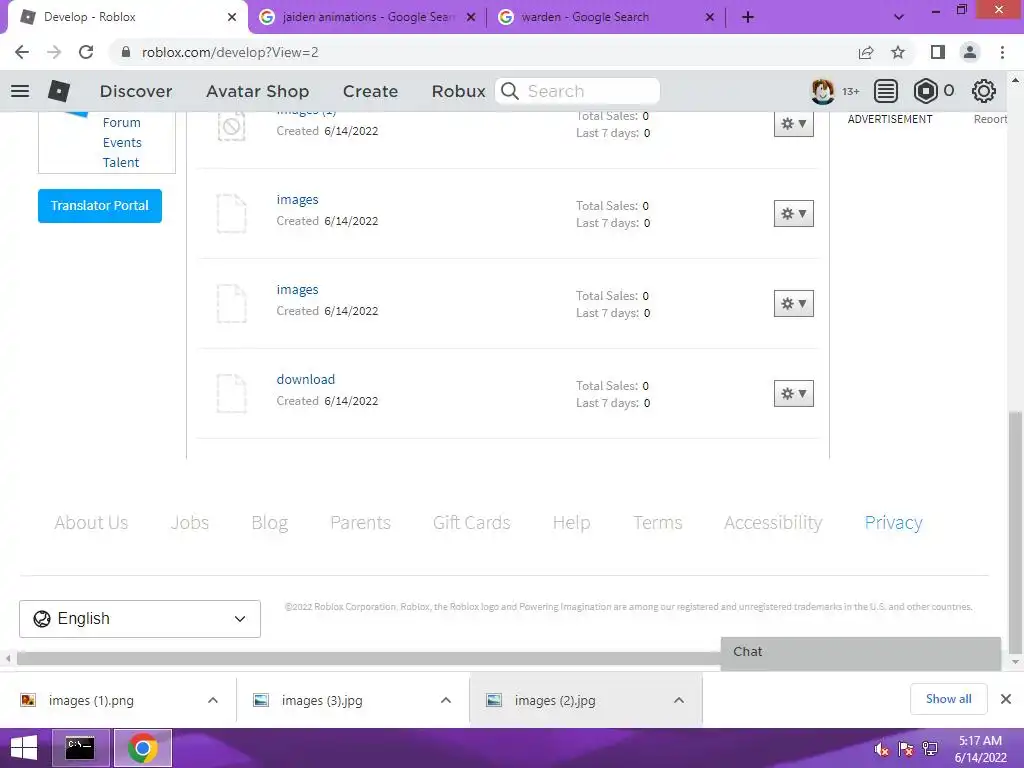Viewport: 1024px width, 768px height.
Task: Click the Parents footer link
Action: tap(360, 522)
